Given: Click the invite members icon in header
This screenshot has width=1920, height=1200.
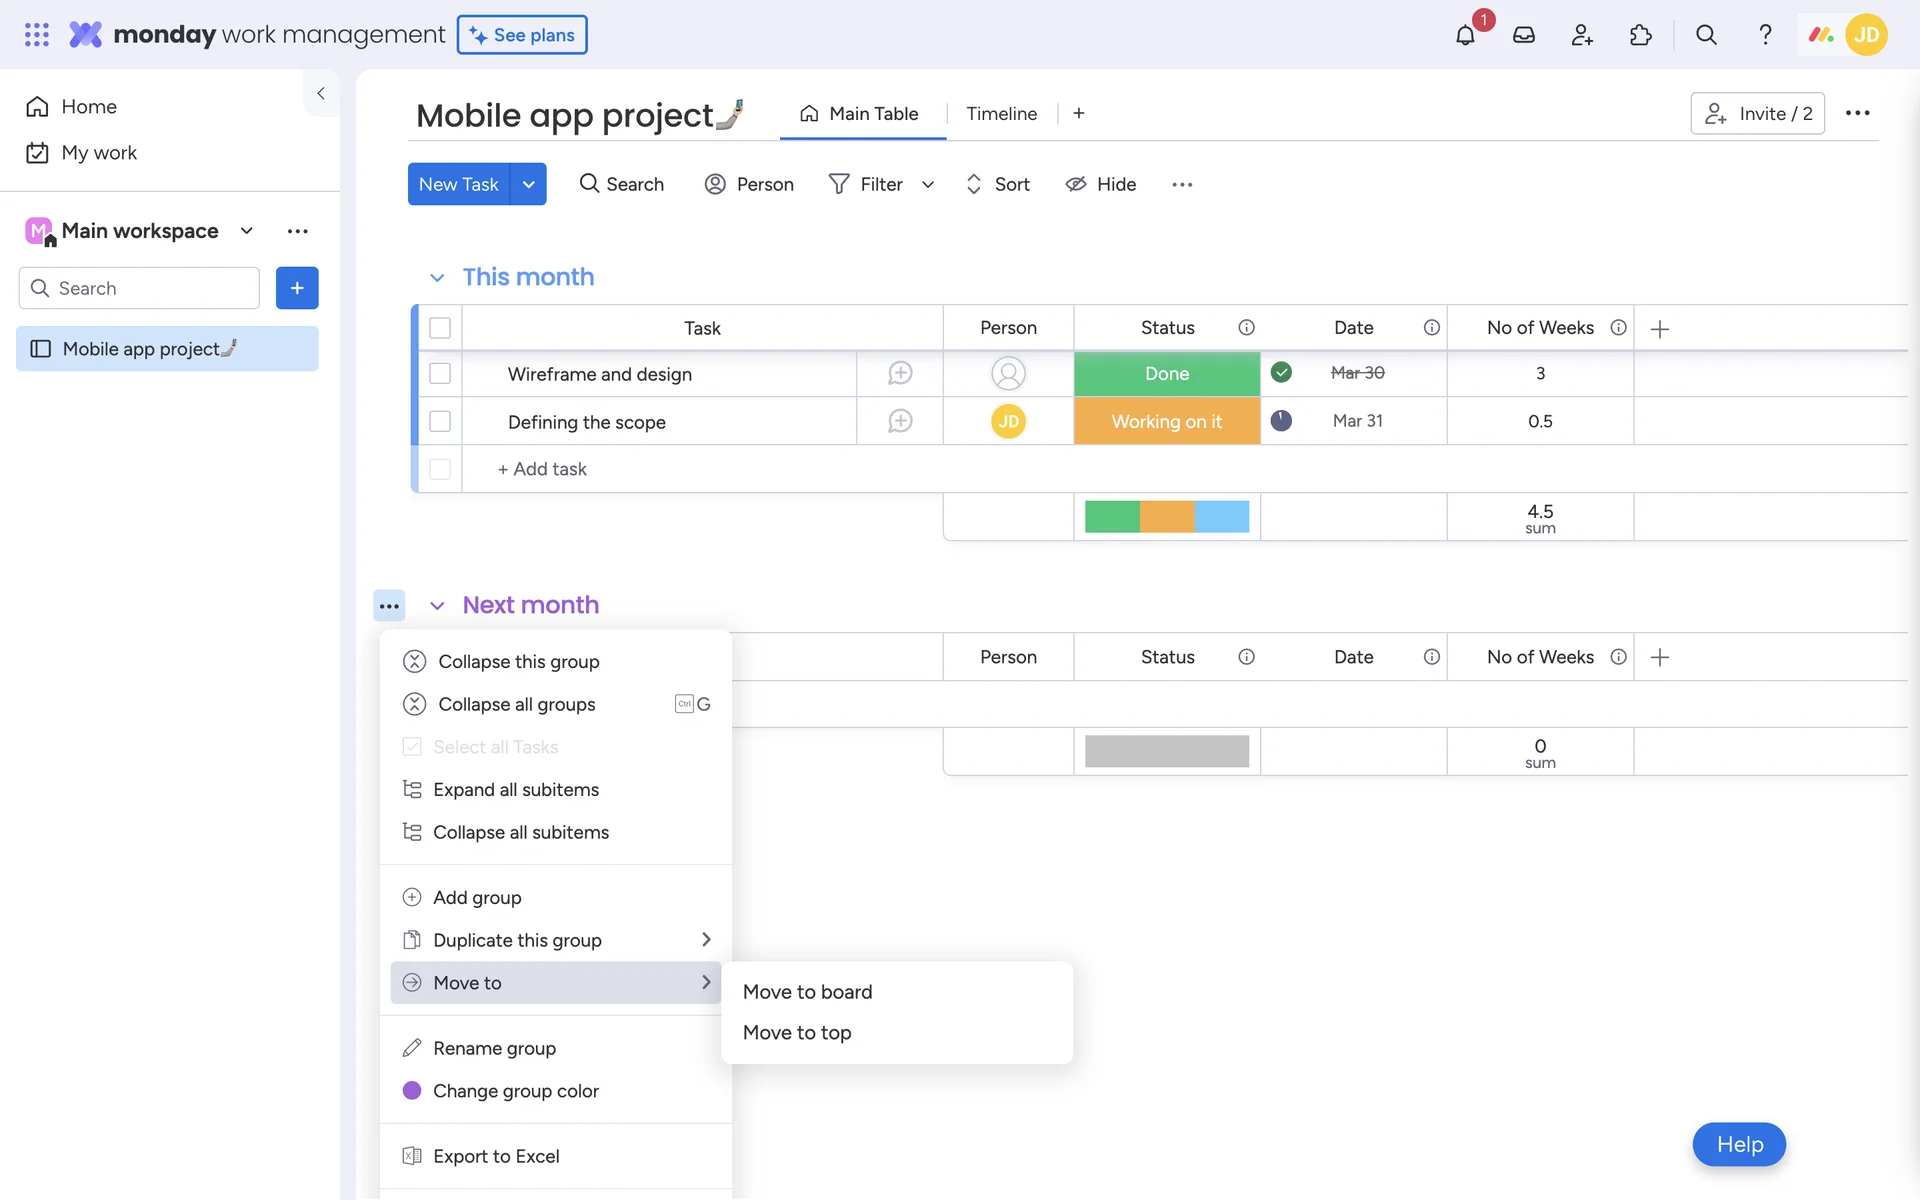Looking at the screenshot, I should (x=1582, y=35).
